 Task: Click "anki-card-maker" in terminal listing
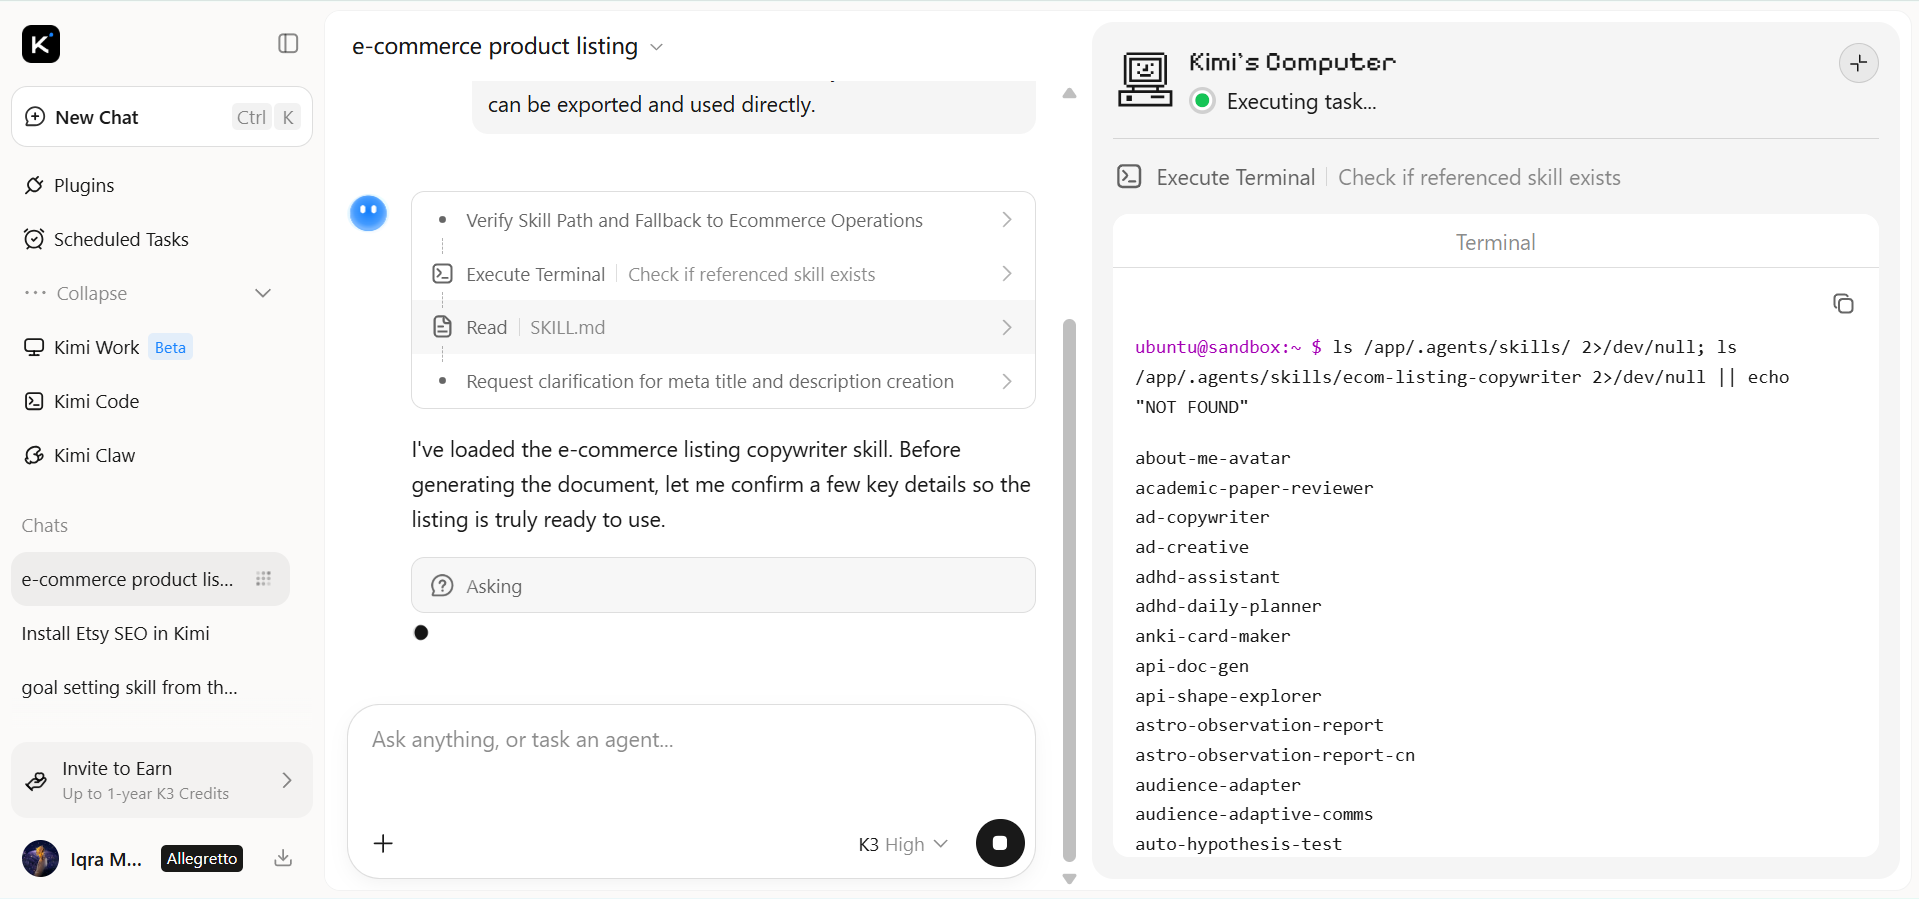pyautogui.click(x=1212, y=636)
